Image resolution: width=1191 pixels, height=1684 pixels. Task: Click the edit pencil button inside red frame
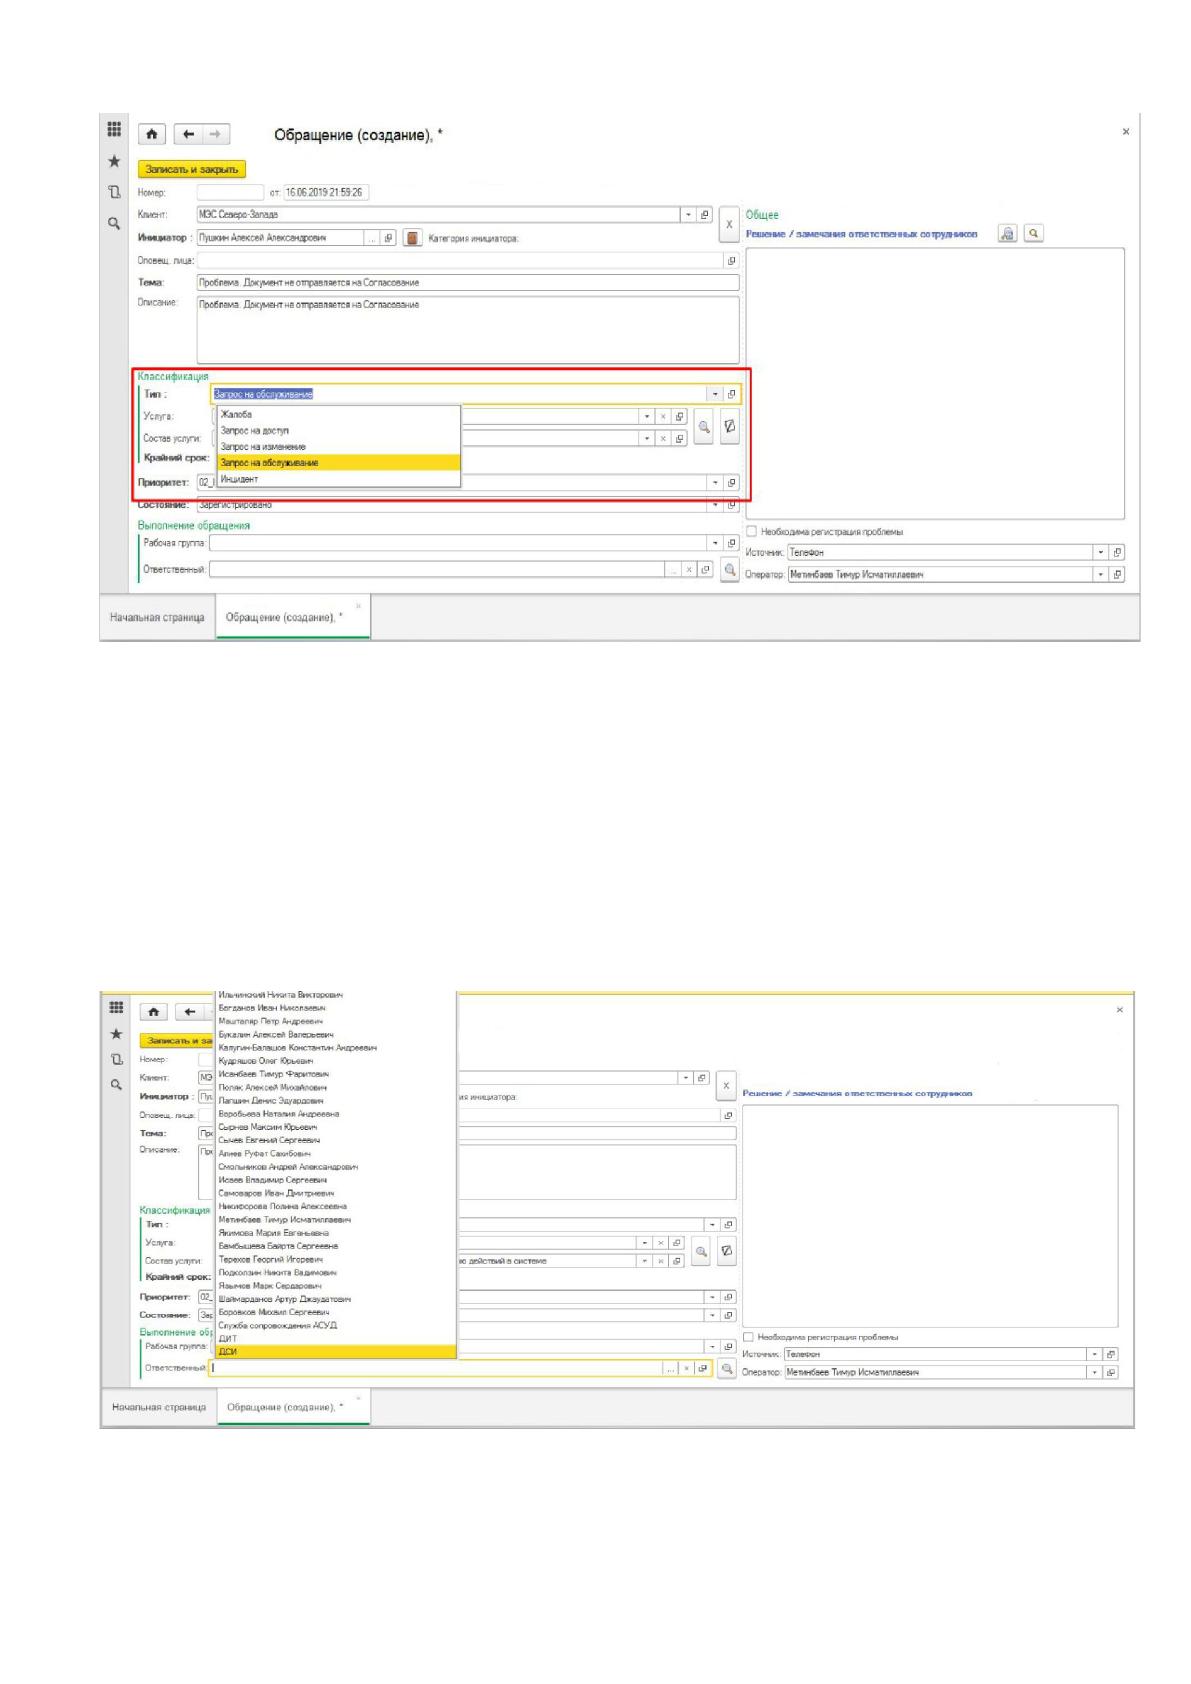click(730, 427)
